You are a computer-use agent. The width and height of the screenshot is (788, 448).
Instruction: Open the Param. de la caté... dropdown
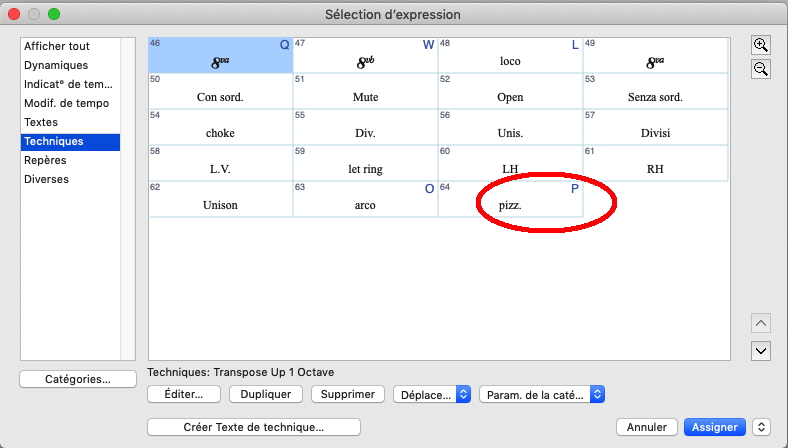[x=542, y=395]
